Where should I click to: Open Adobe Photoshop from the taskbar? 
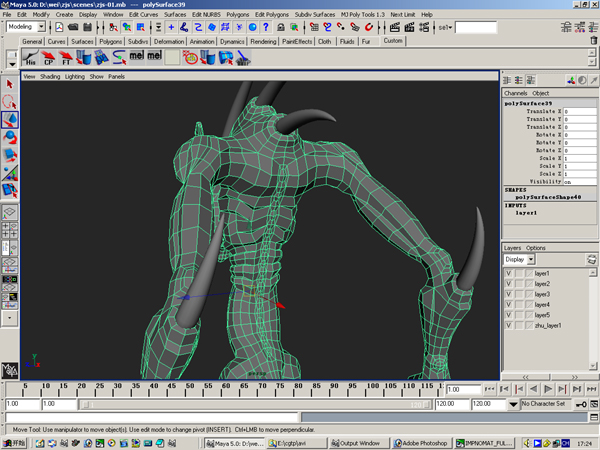pyautogui.click(x=421, y=443)
